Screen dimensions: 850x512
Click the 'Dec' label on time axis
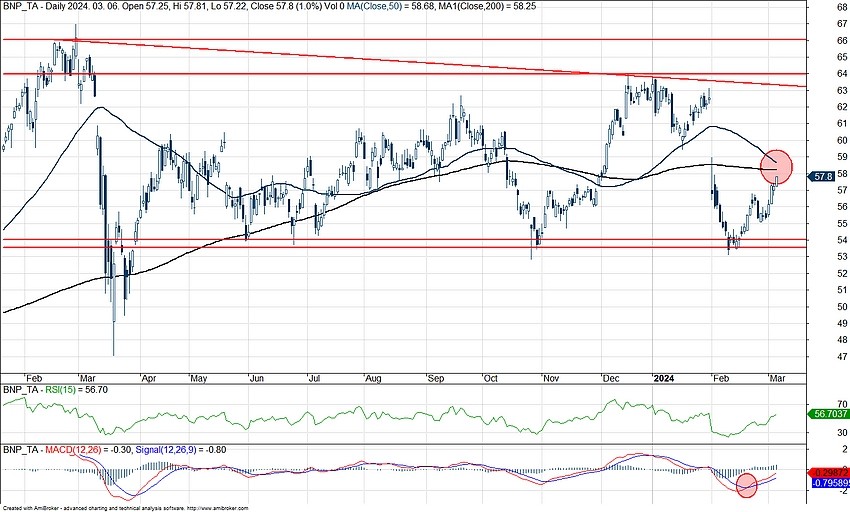point(611,379)
